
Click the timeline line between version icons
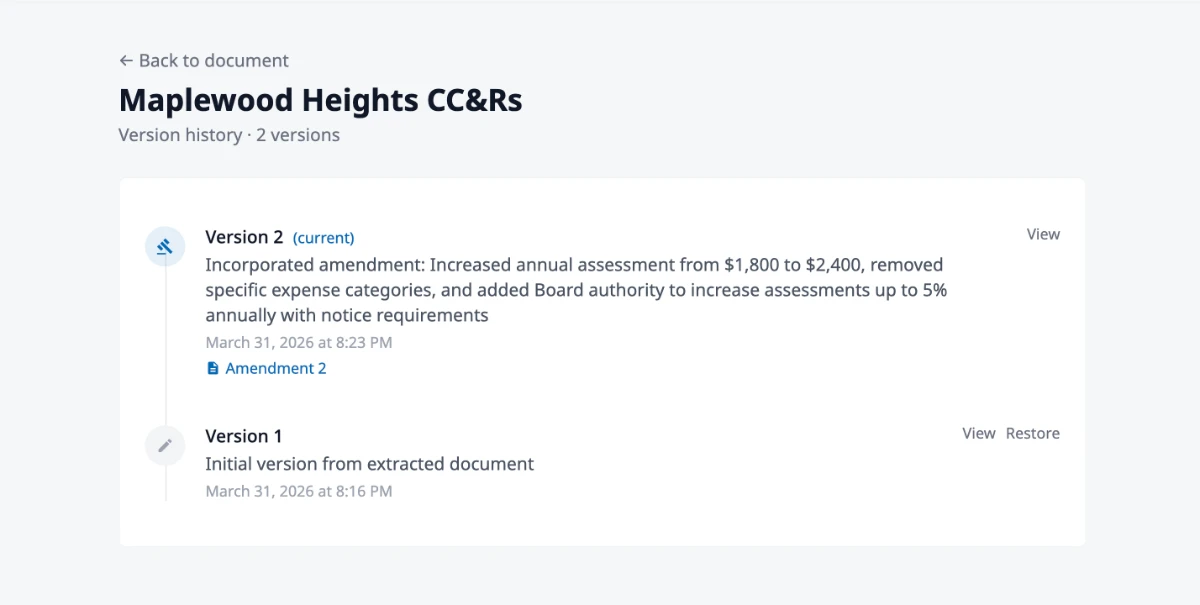[x=165, y=346]
